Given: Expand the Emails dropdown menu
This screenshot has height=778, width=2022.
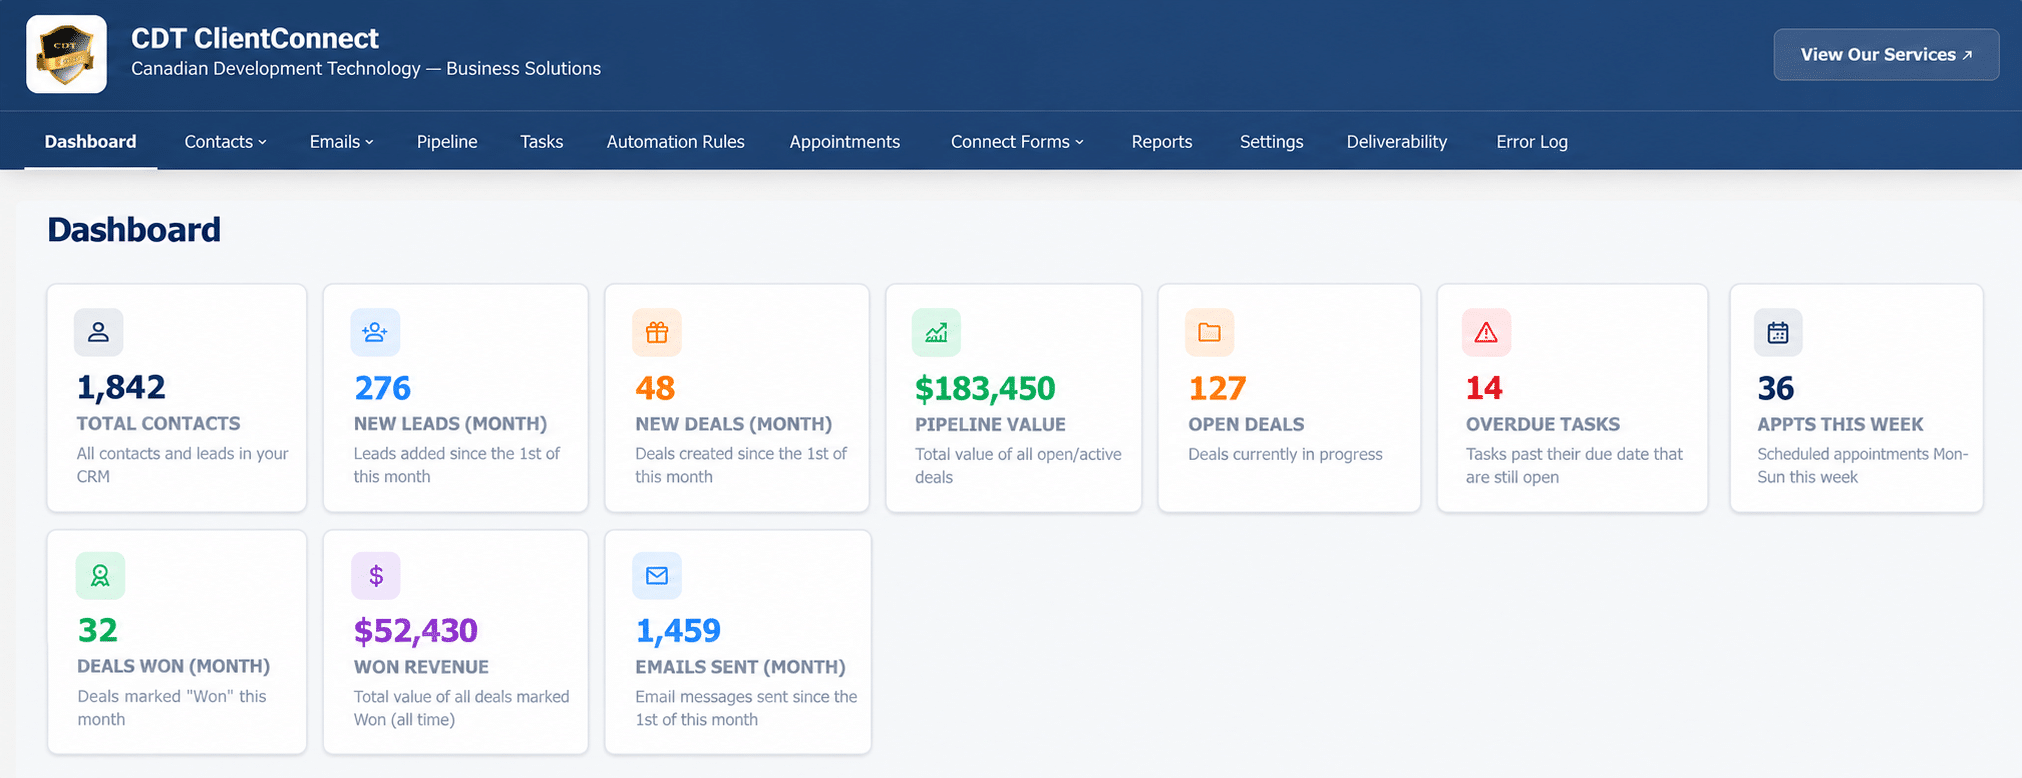Looking at the screenshot, I should coord(341,142).
